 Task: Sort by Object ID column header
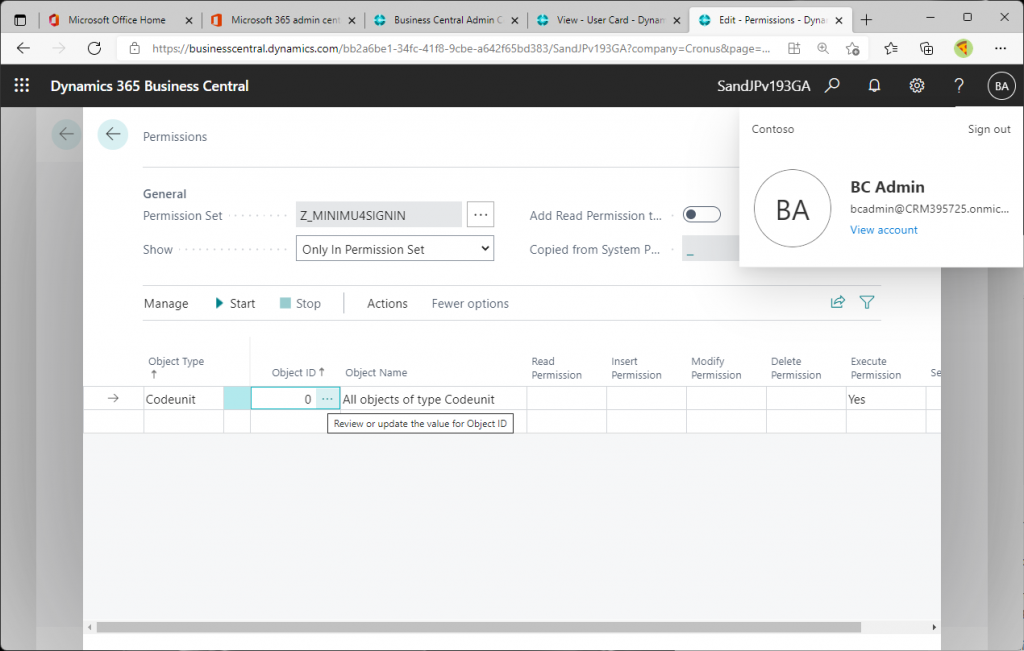click(298, 372)
